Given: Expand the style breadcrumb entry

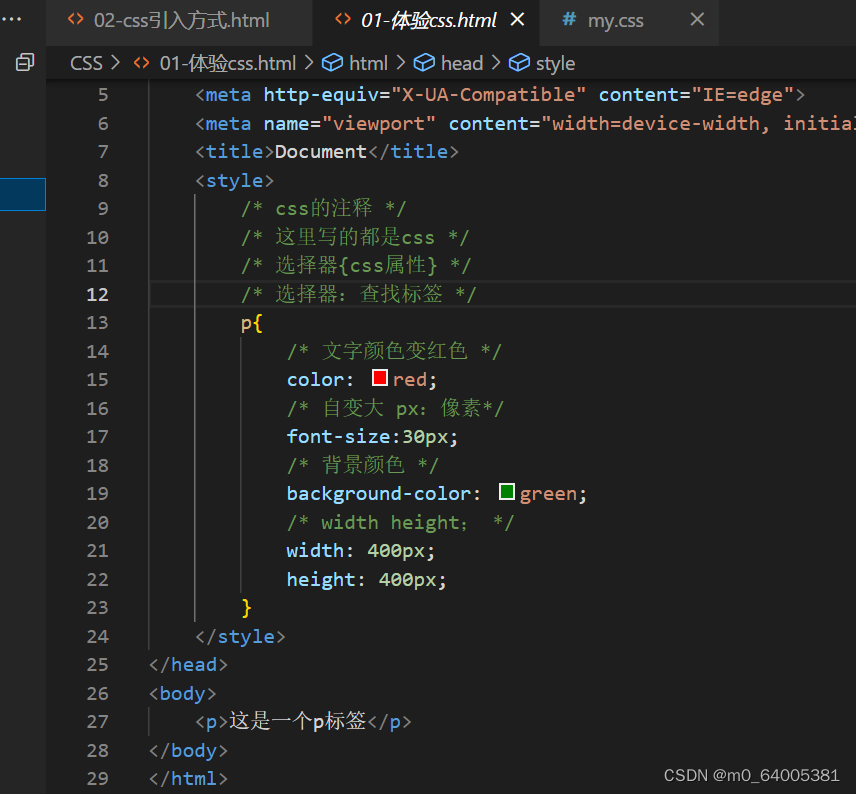Looking at the screenshot, I should pos(555,62).
